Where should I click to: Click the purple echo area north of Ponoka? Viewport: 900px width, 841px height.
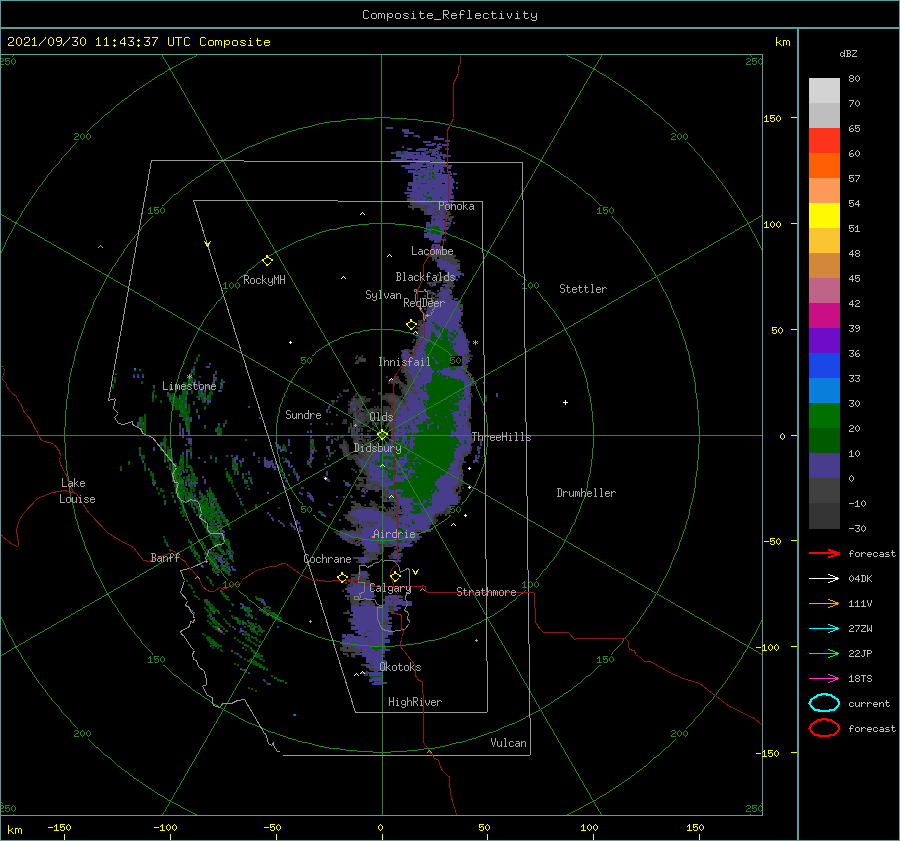tap(429, 172)
